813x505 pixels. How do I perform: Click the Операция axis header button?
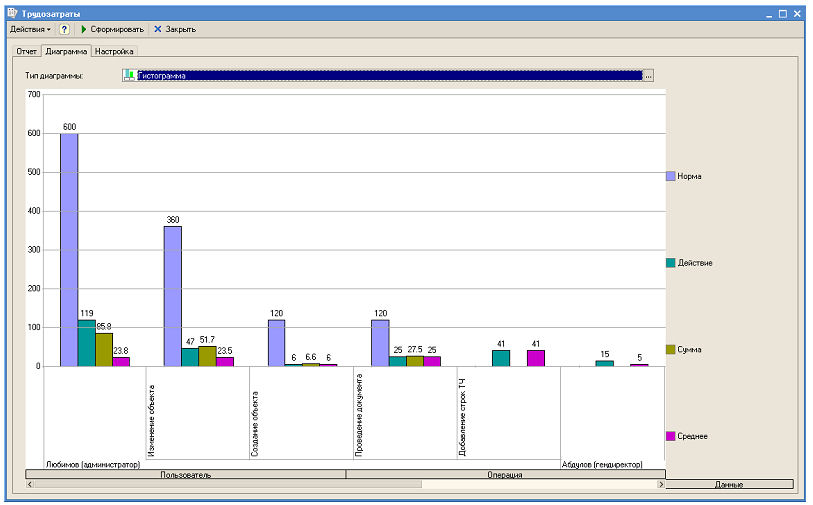click(x=506, y=474)
